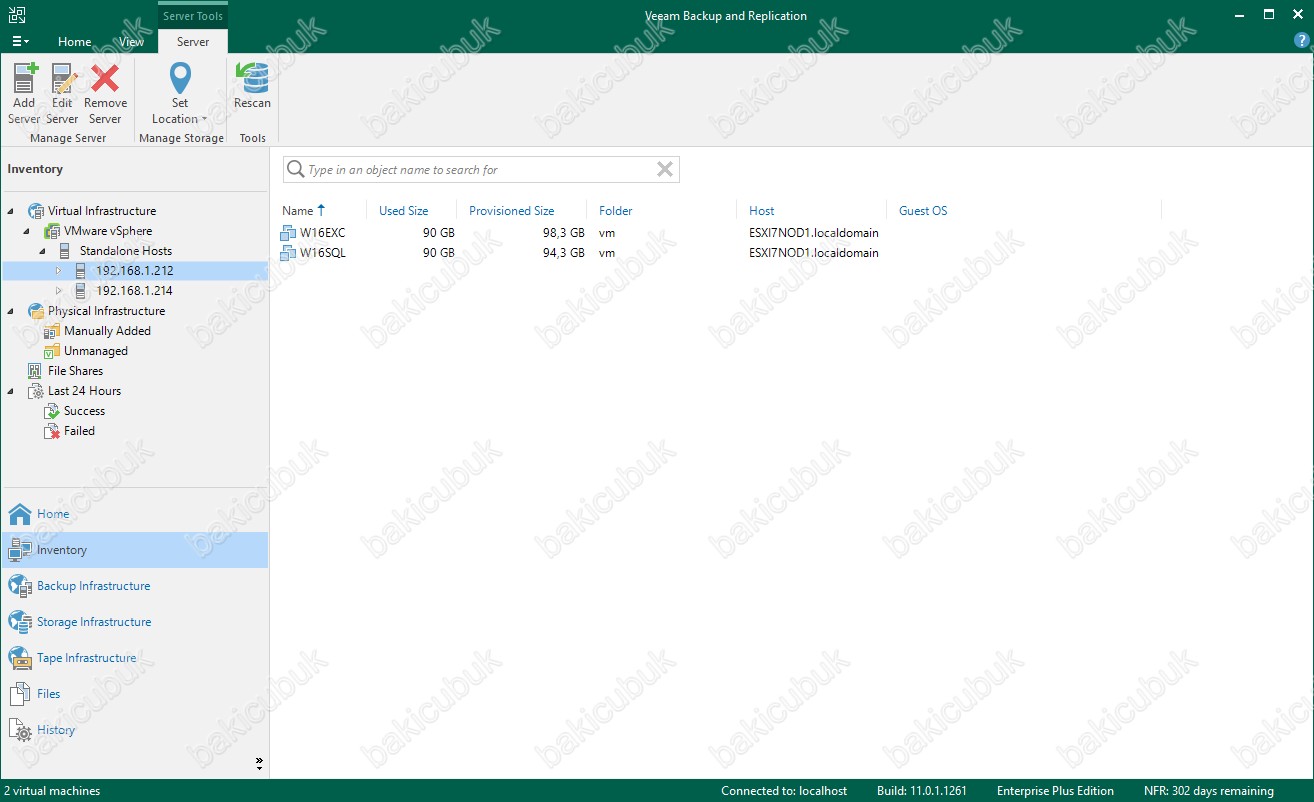Select the File Shares tree item
The image size is (1314, 802).
click(x=75, y=371)
